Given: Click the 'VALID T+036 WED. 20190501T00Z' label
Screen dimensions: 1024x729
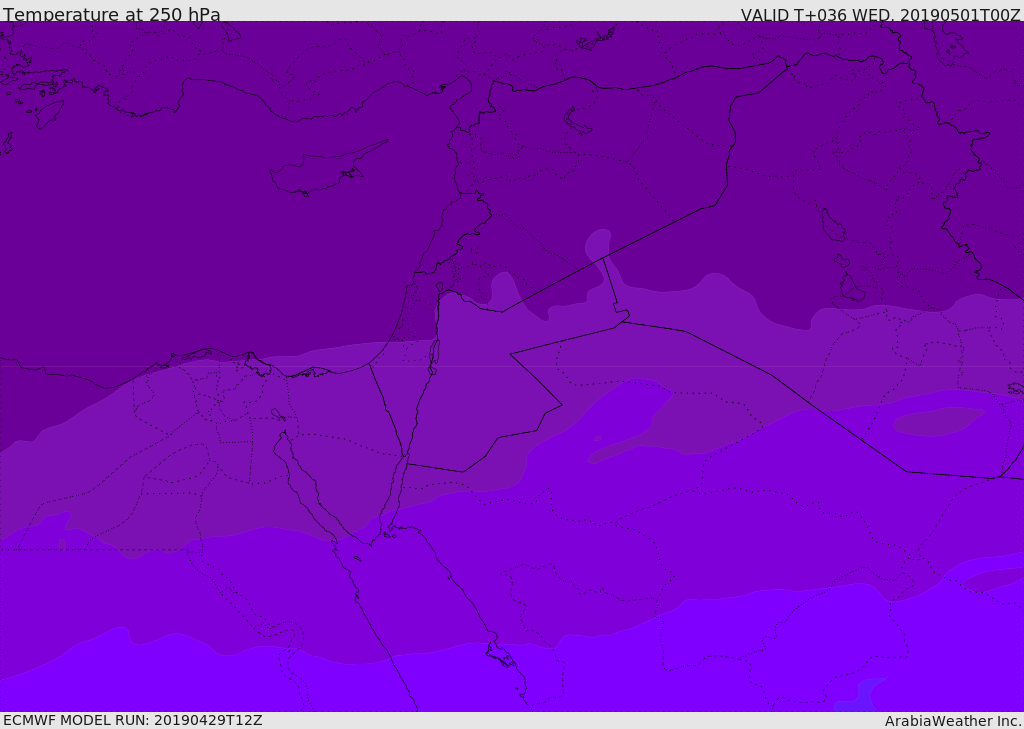Looking at the screenshot, I should click(x=880, y=14).
